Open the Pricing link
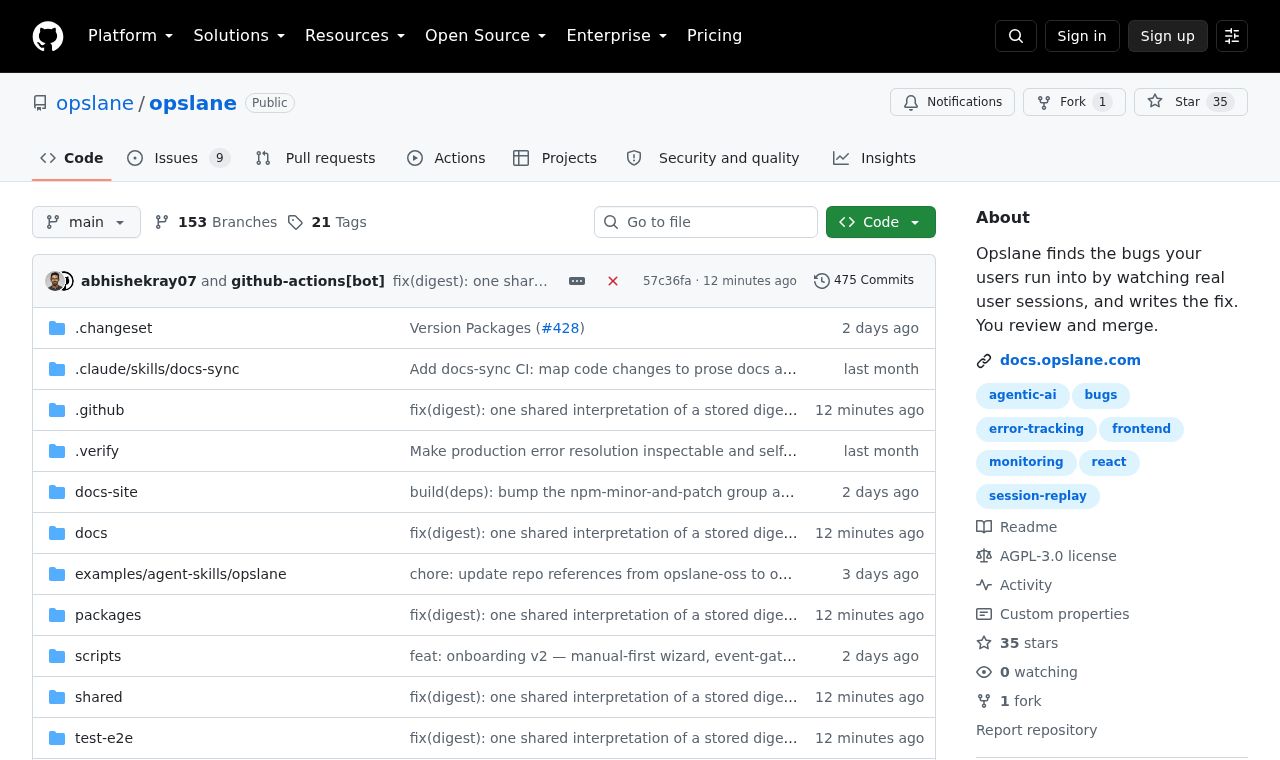This screenshot has width=1280, height=760. (715, 36)
